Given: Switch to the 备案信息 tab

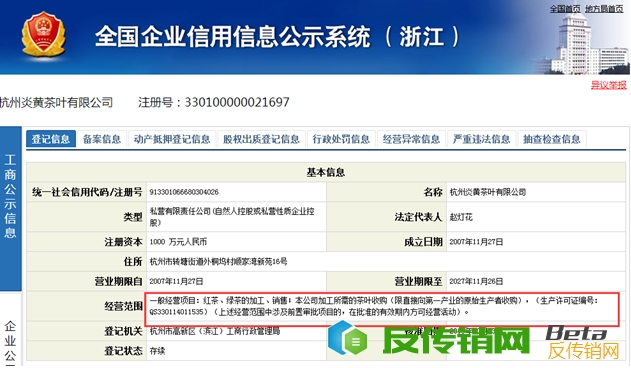Looking at the screenshot, I should tap(102, 139).
